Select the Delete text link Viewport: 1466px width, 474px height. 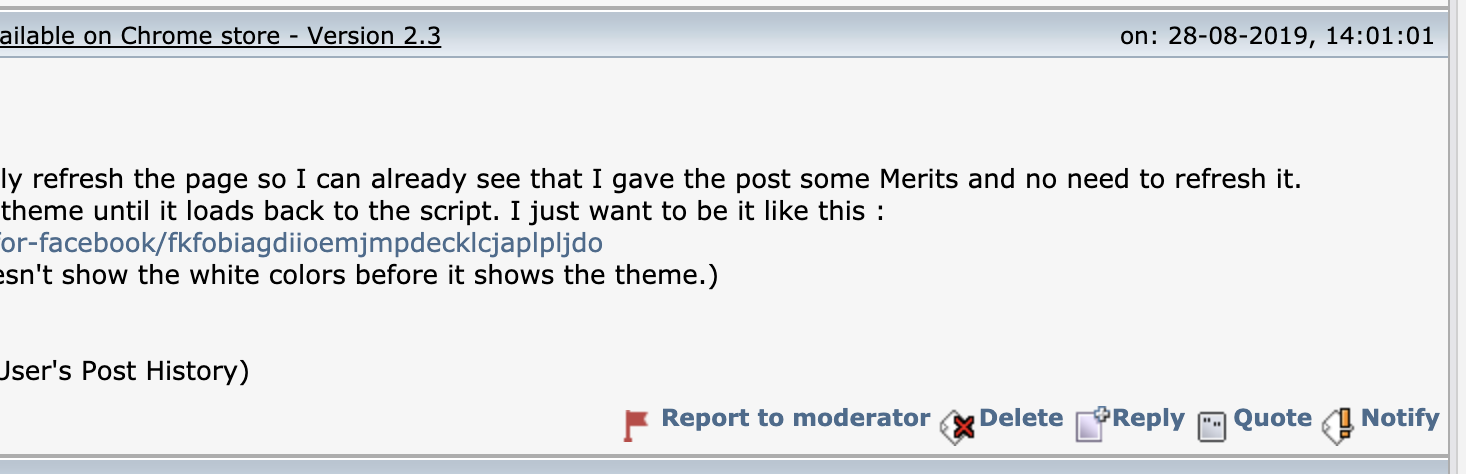1021,418
